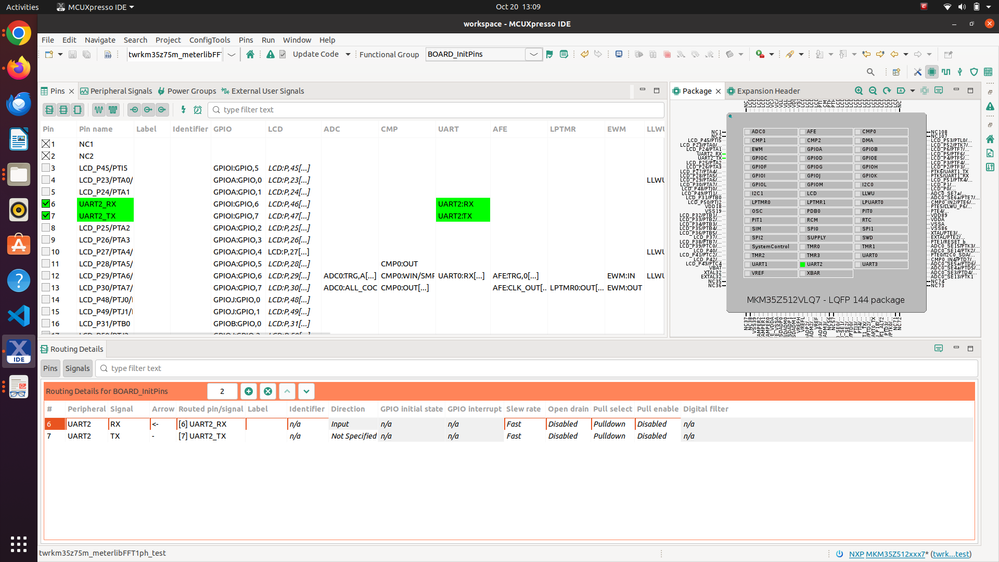Click the green UART2:RX cell in UART column
This screenshot has width=999, height=562.
463,204
